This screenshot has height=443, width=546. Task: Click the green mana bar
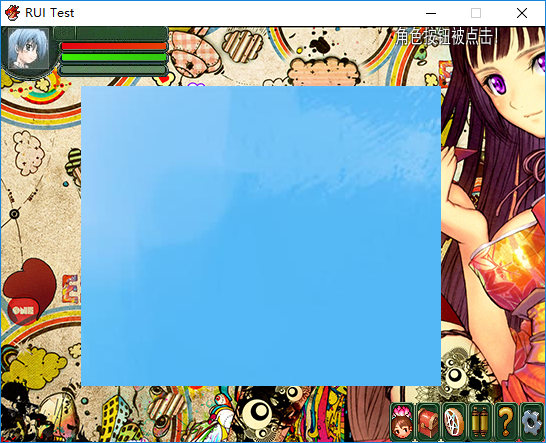114,57
